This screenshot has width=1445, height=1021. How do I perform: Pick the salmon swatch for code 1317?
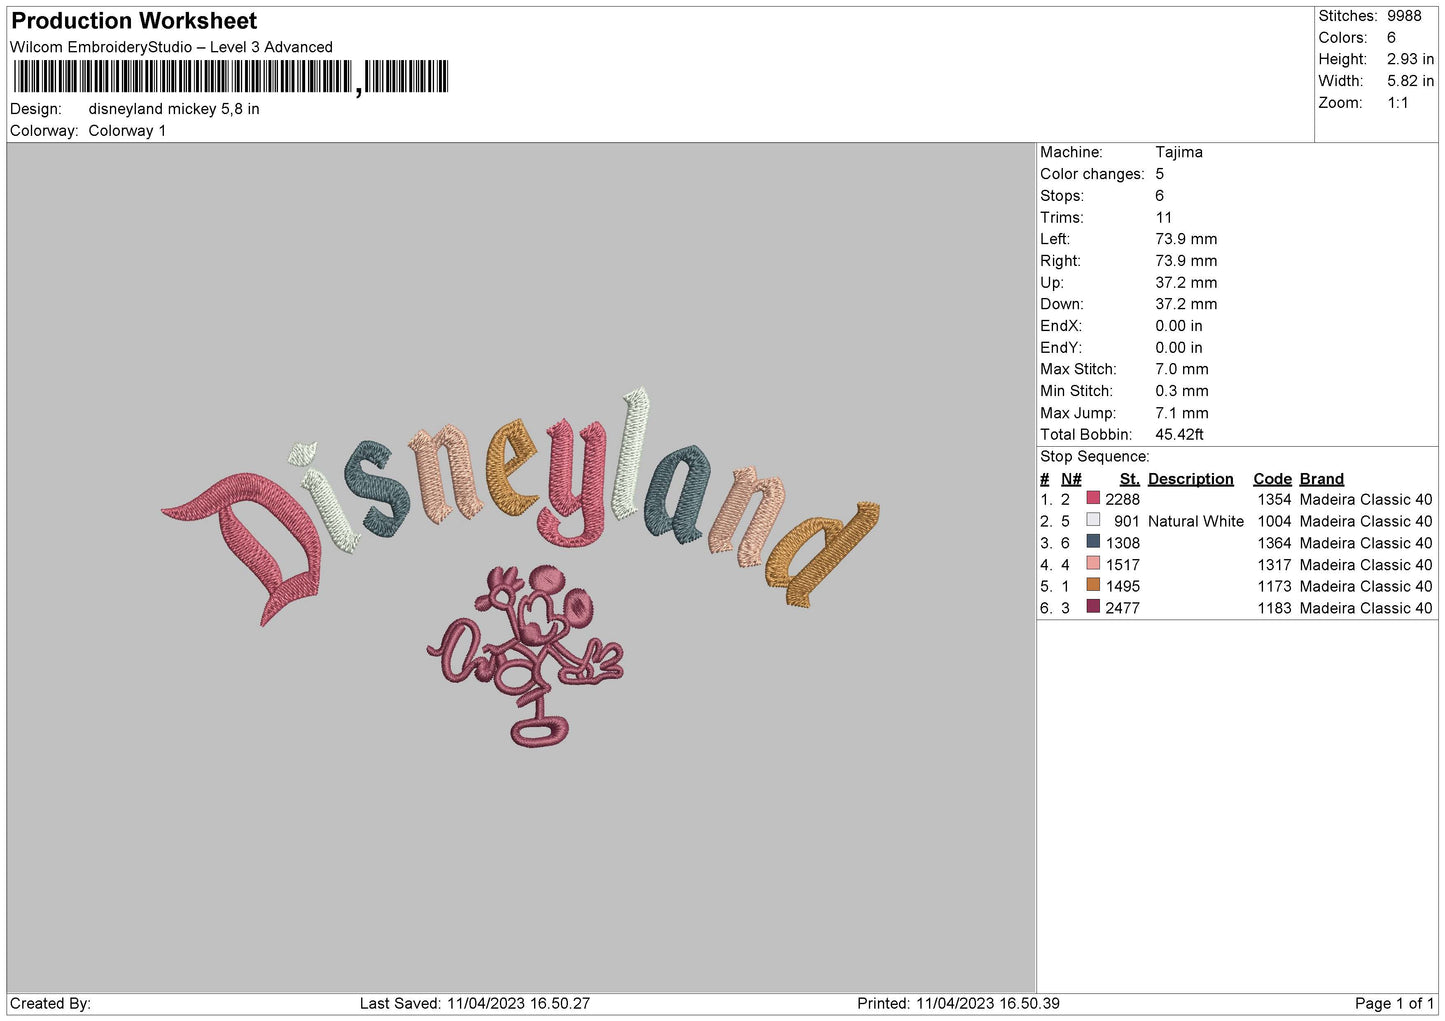1093,564
